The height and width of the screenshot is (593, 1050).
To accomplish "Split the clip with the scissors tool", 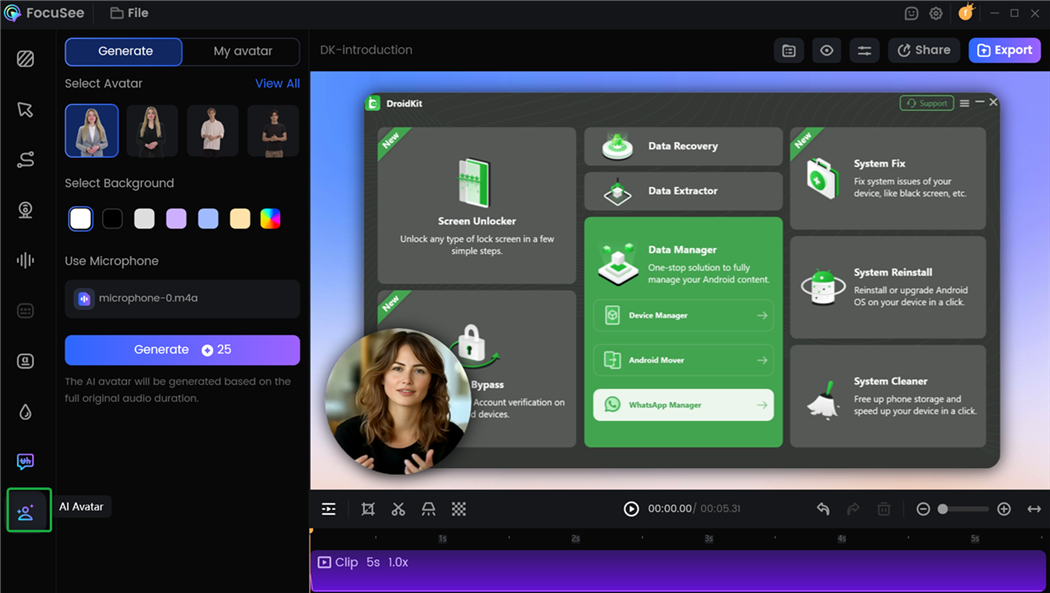I will click(398, 509).
